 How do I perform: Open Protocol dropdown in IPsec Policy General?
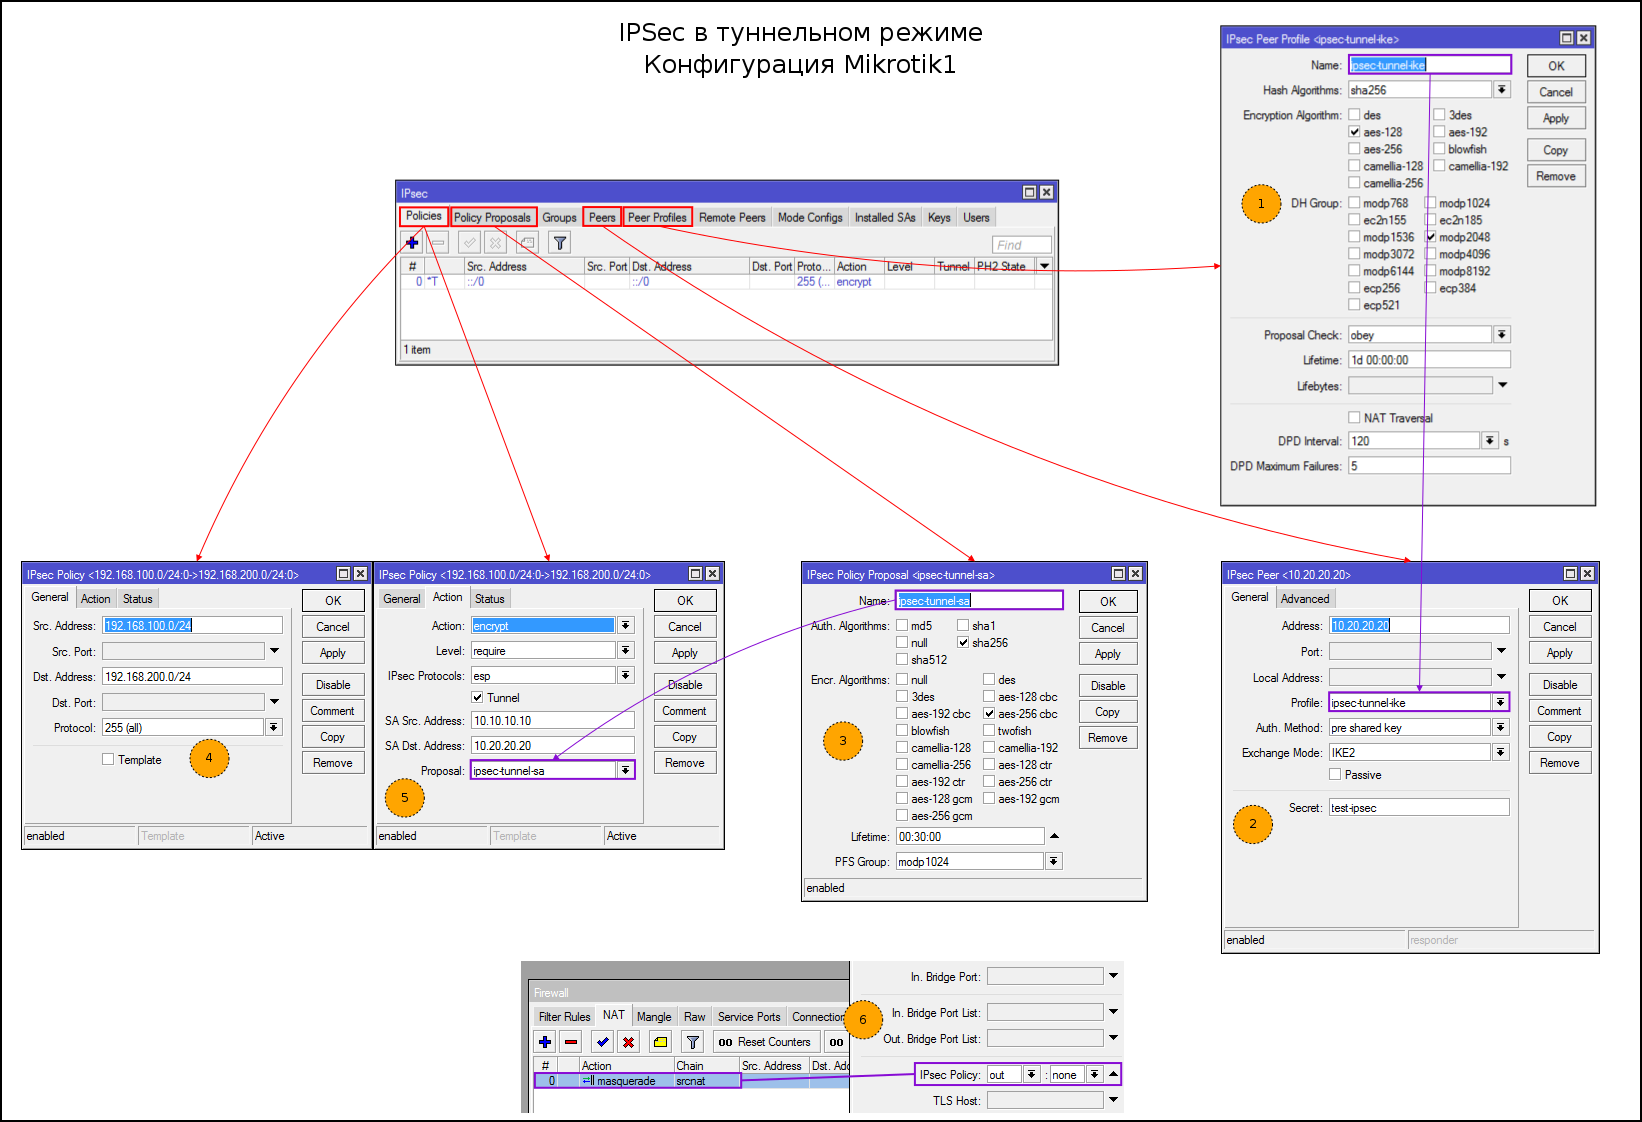click(x=274, y=727)
